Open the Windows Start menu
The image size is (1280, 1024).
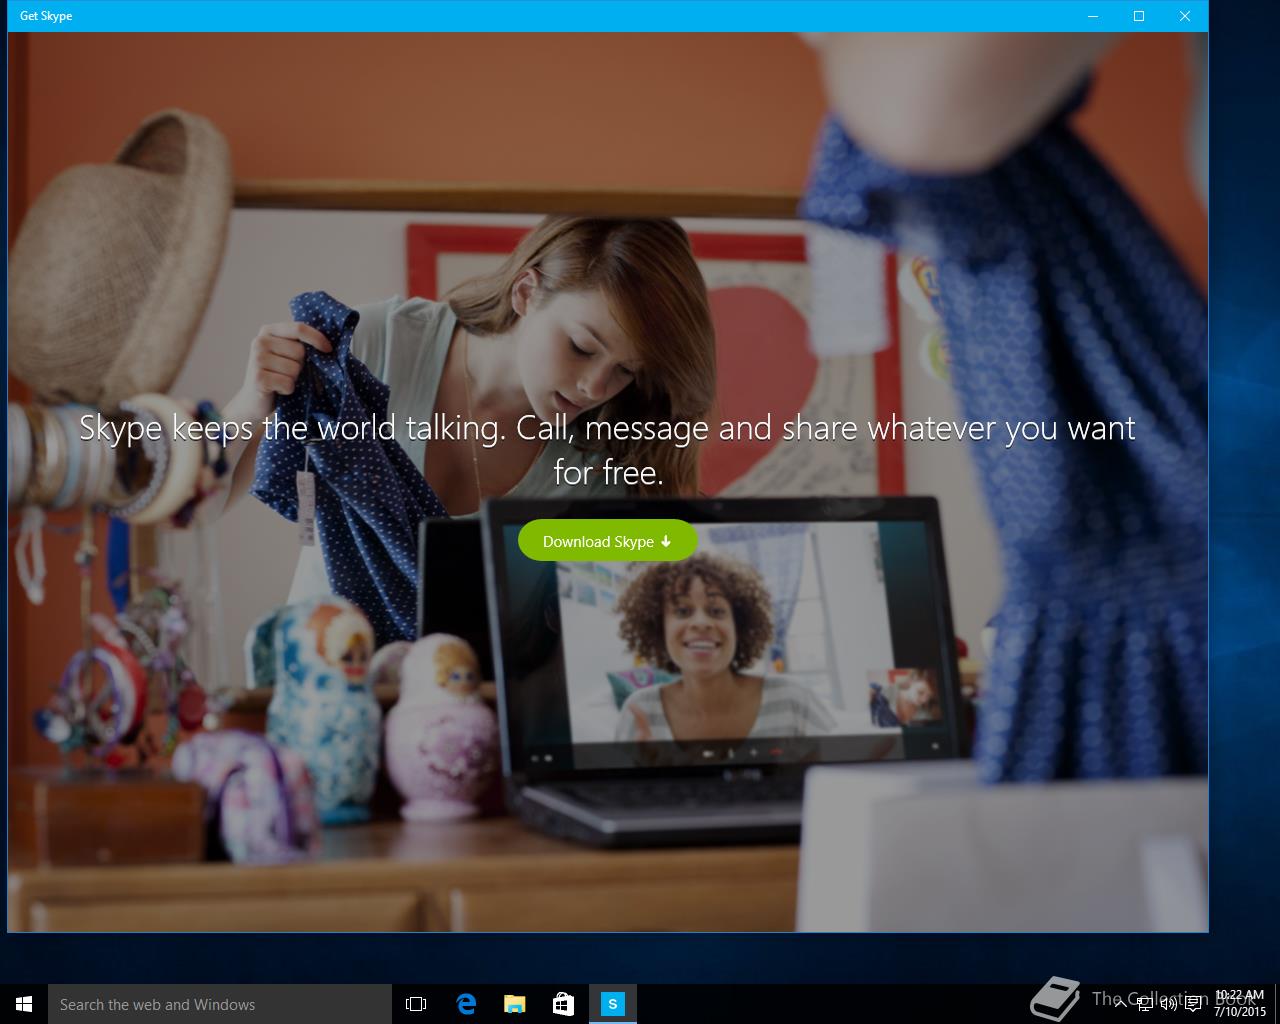[x=24, y=1004]
